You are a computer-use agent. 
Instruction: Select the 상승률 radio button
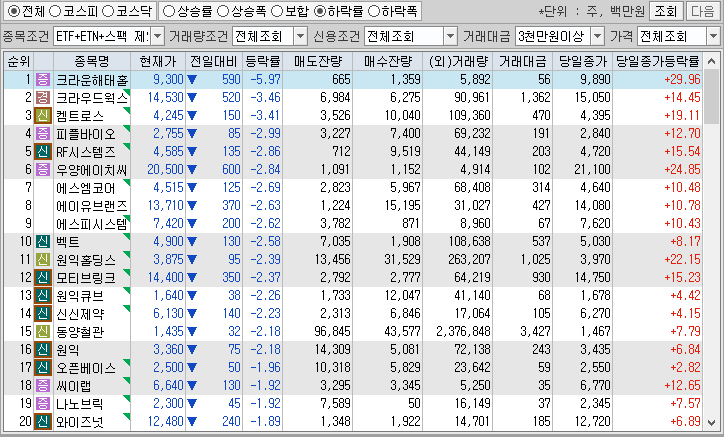169,11
